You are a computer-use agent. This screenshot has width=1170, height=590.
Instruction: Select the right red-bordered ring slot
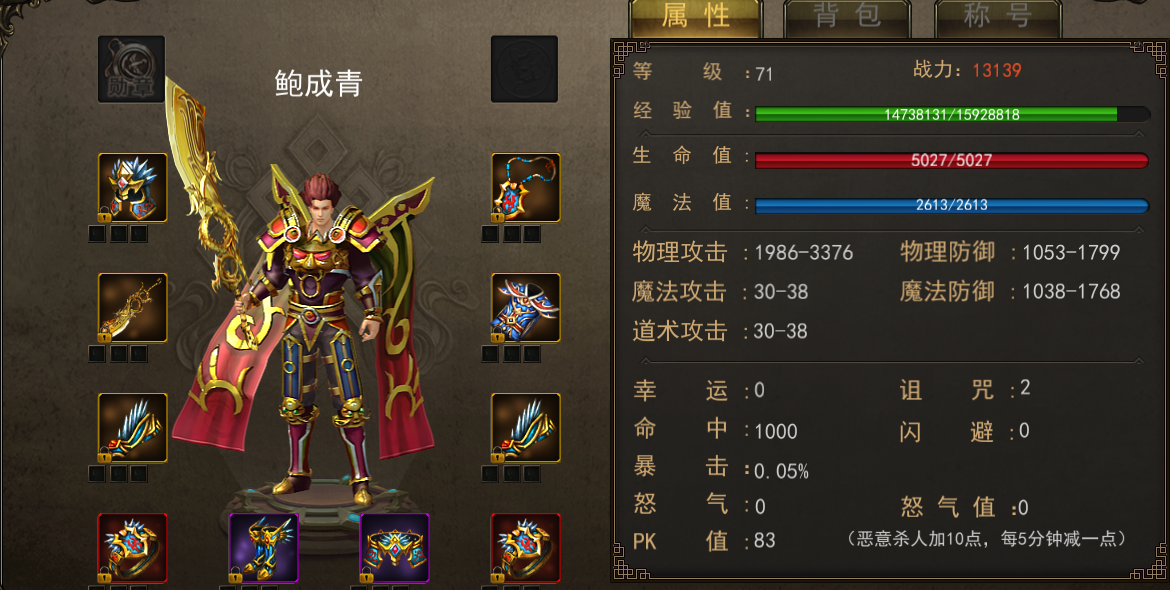(525, 547)
